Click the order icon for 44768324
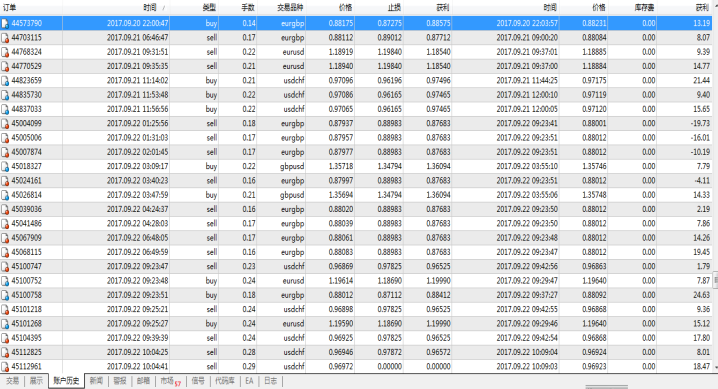 point(5,52)
